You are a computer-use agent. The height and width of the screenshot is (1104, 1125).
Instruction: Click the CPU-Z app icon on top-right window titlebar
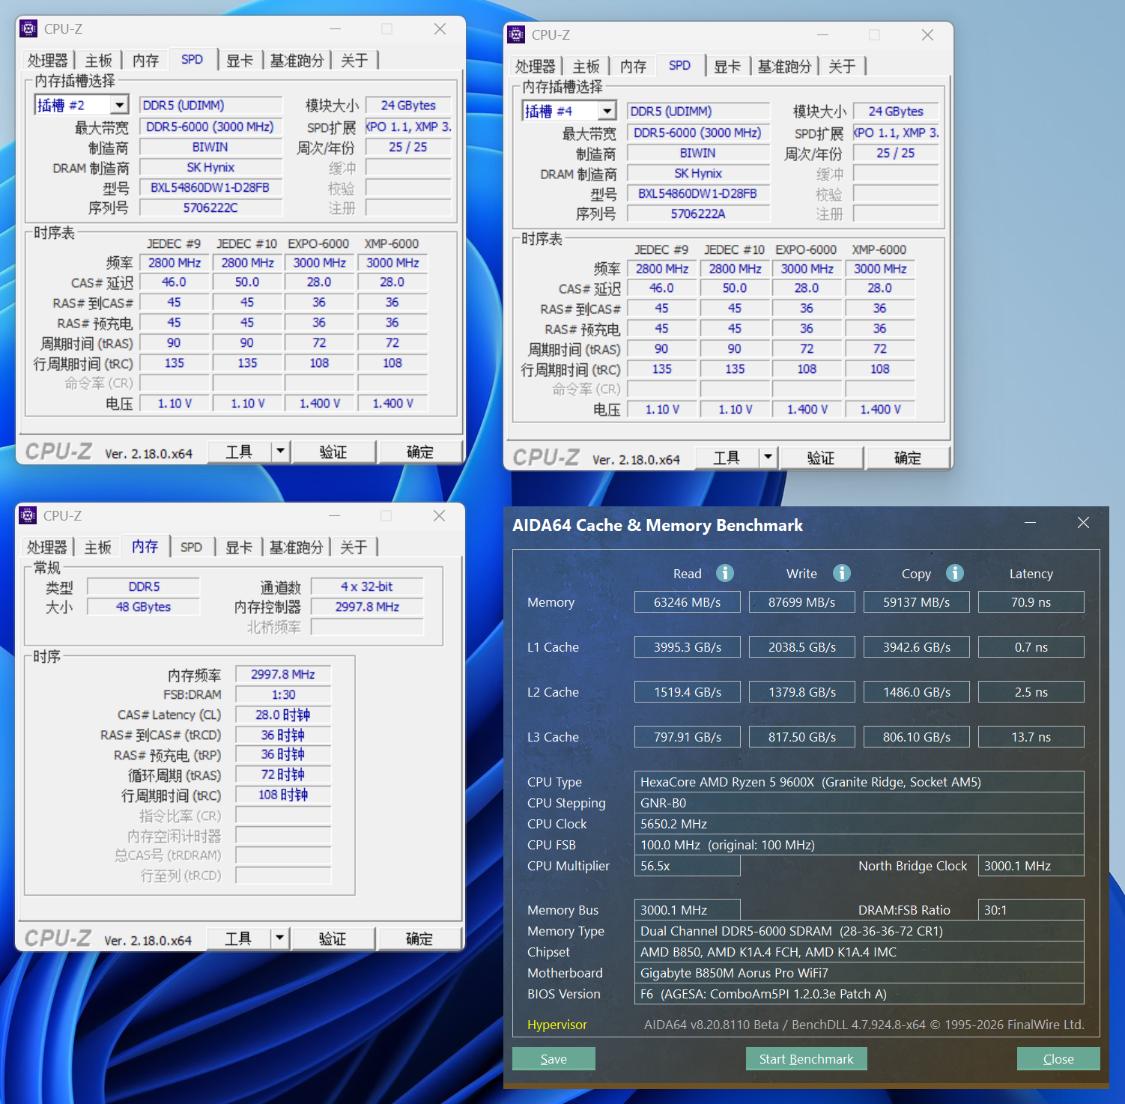(x=515, y=35)
